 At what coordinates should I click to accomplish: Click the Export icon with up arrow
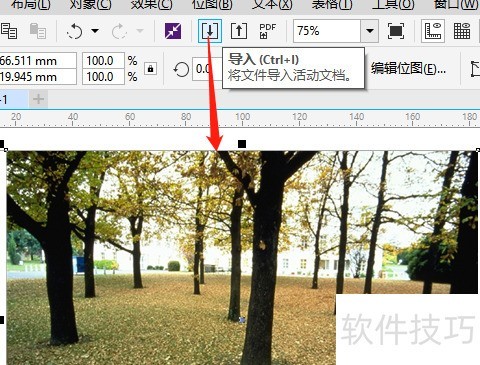[x=239, y=31]
